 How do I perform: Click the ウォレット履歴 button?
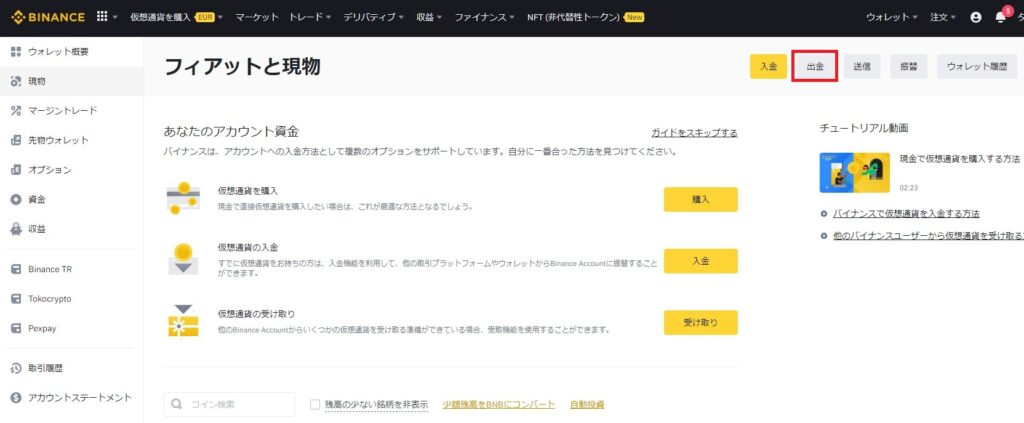[x=977, y=67]
